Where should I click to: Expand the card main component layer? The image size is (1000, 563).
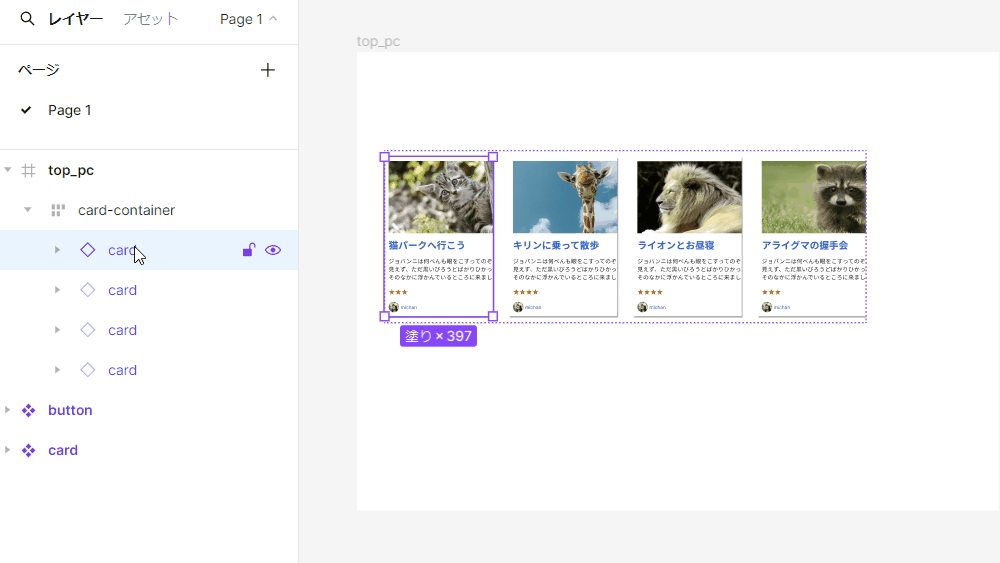[8, 450]
